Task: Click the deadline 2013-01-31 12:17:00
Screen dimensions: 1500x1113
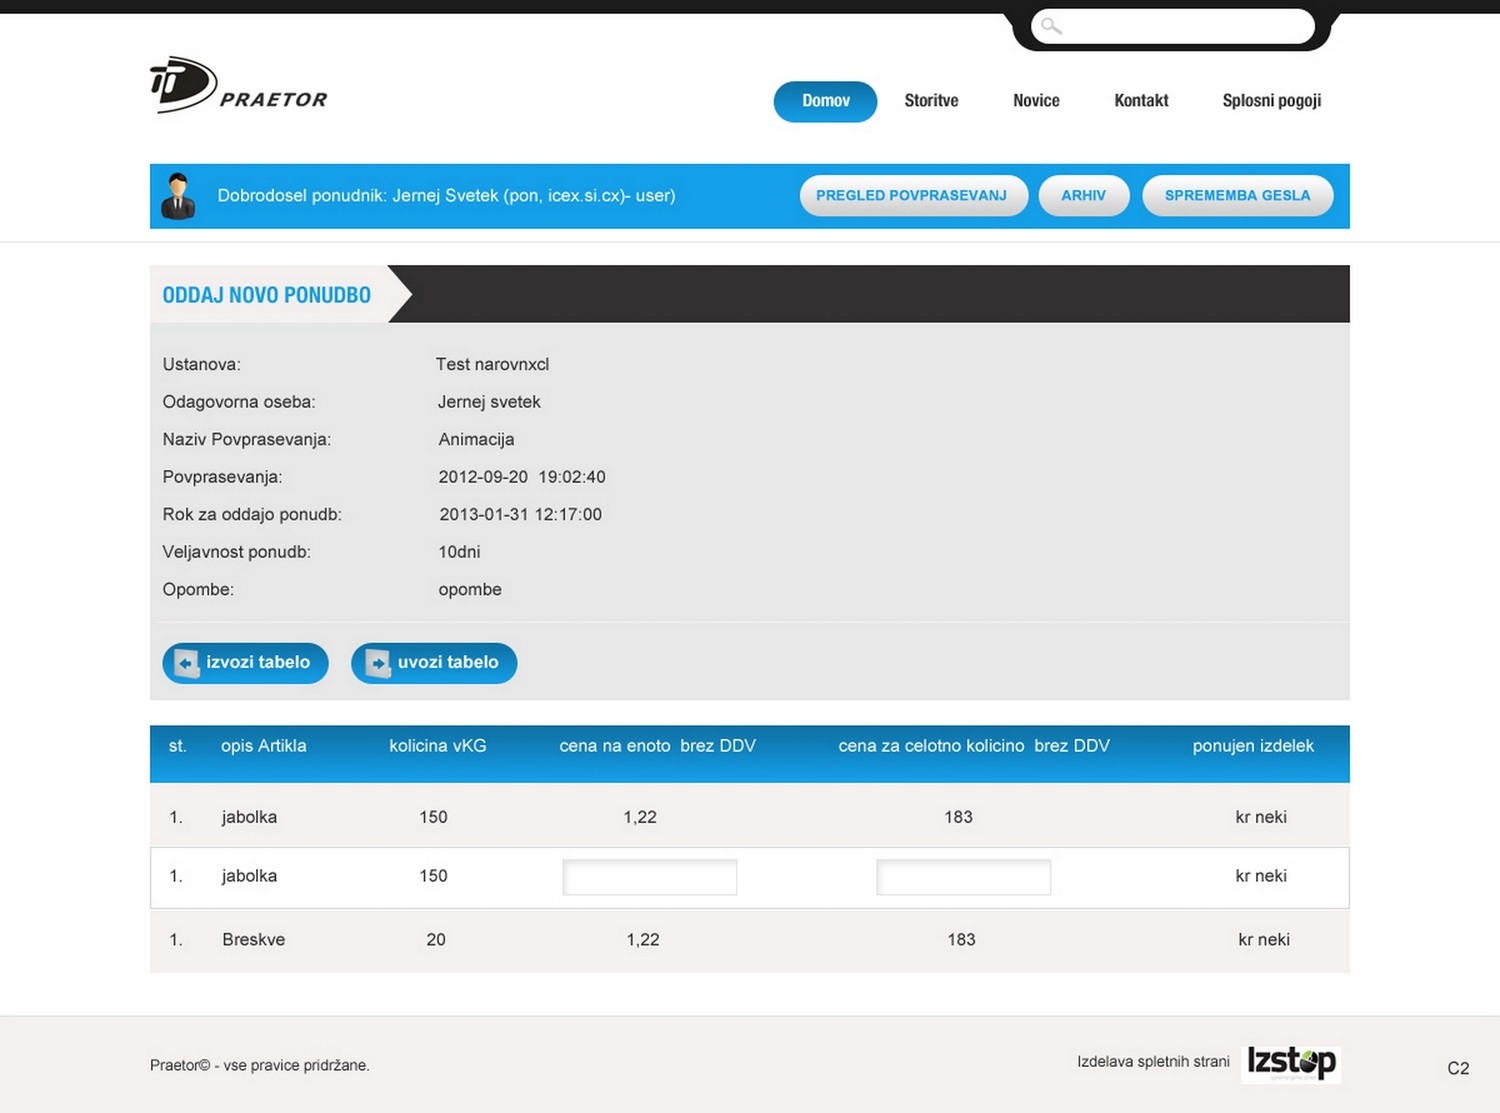Action: pos(521,515)
